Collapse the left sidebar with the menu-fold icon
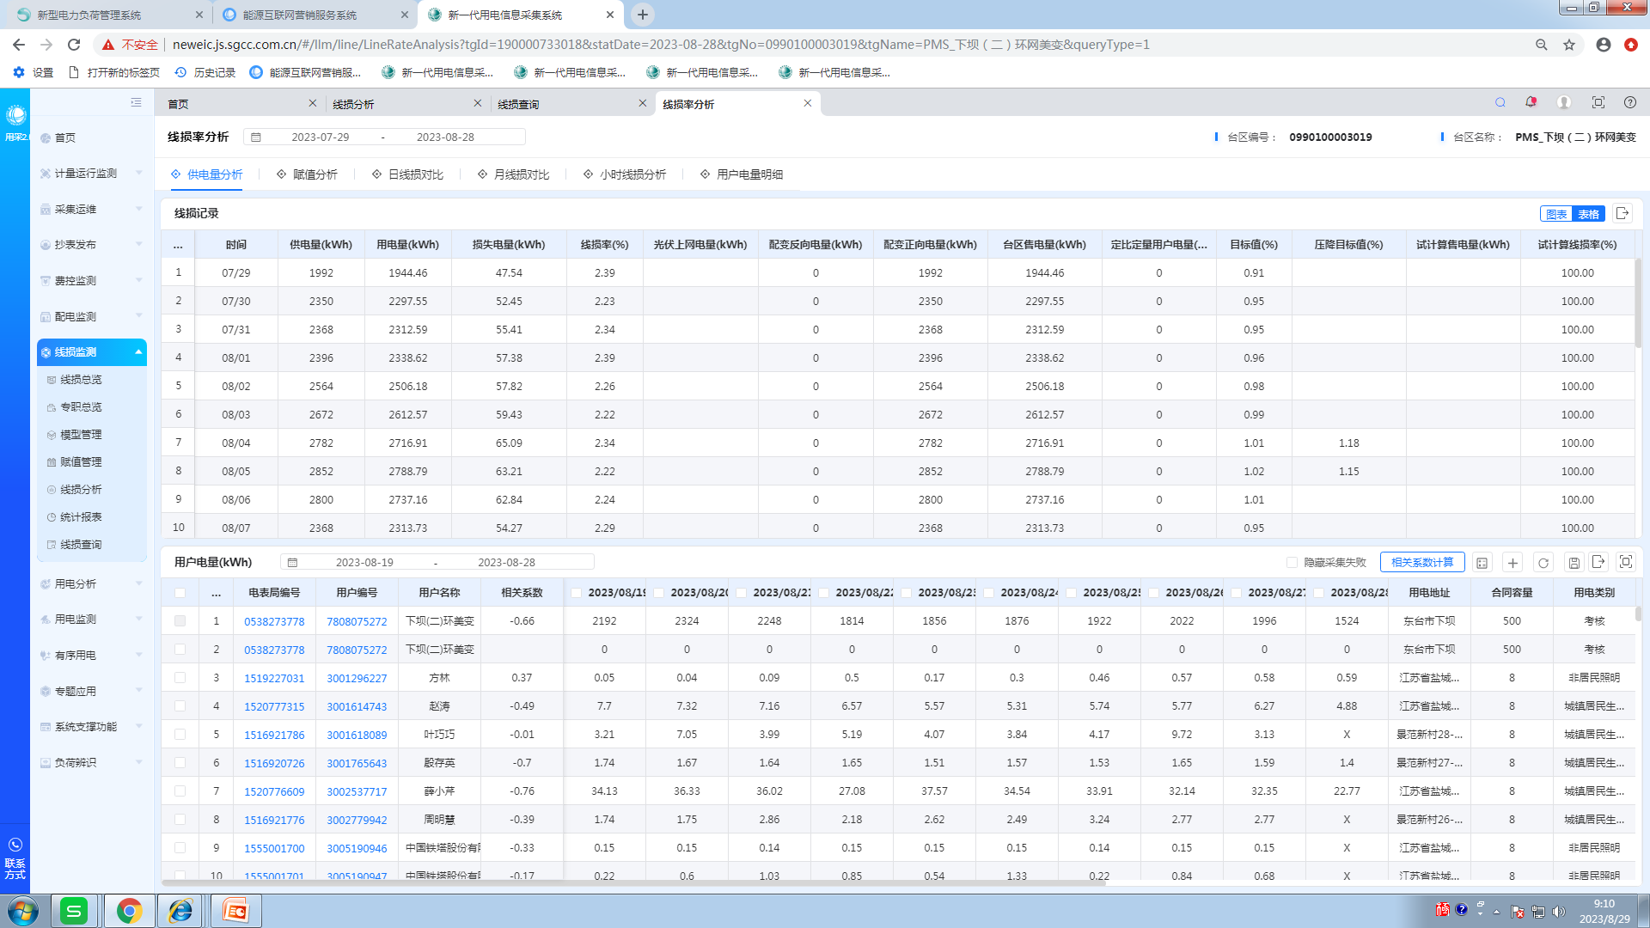Viewport: 1650px width, 928px height. point(136,103)
